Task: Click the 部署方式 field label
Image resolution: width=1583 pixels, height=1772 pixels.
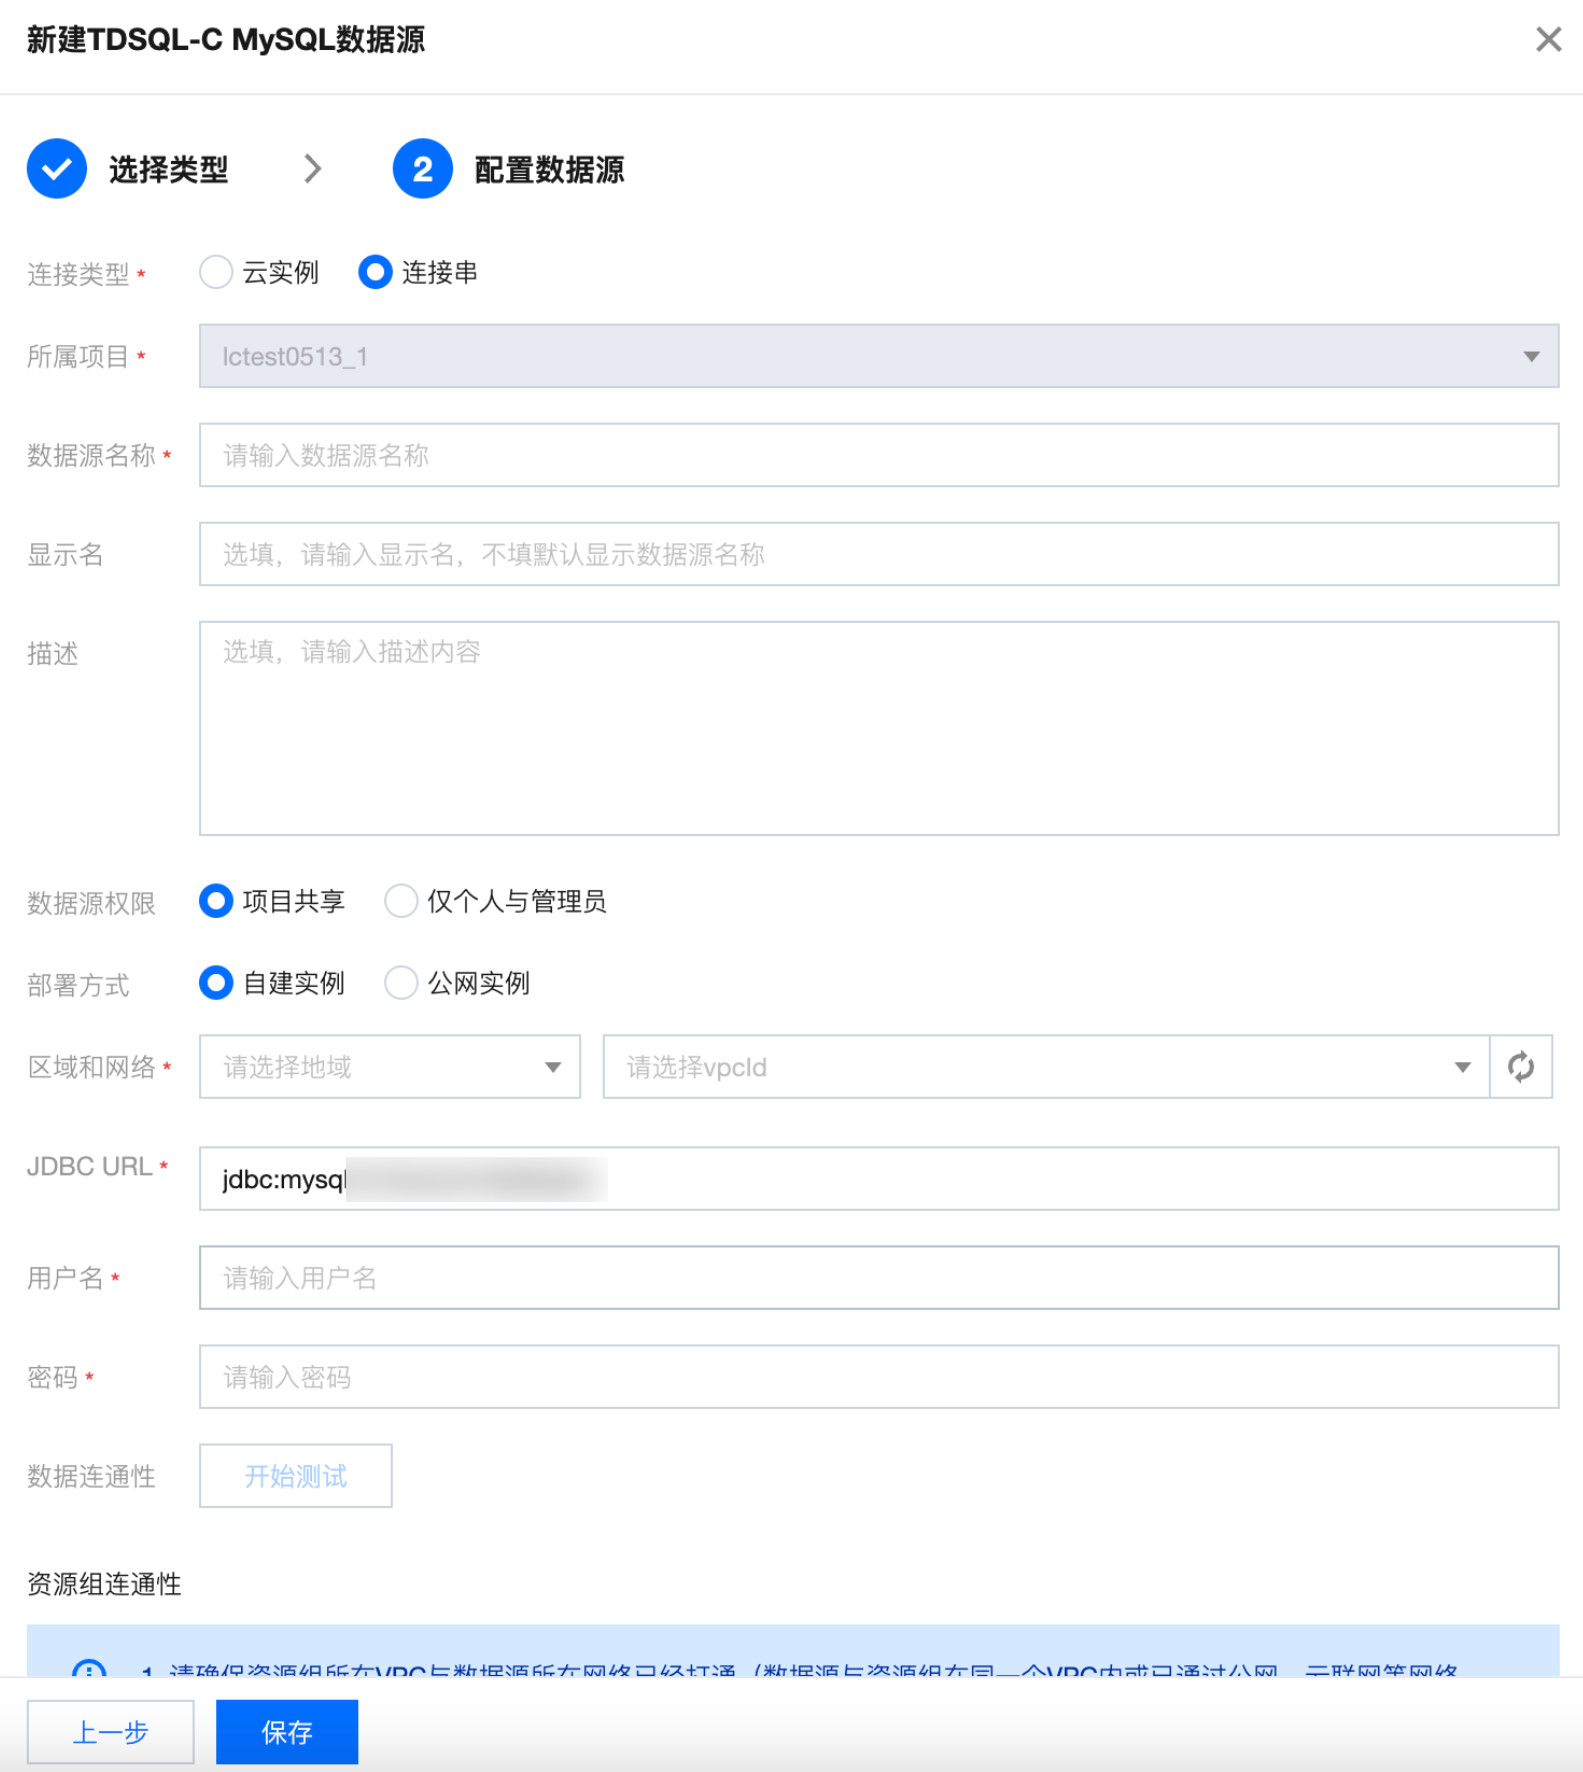Action: pyautogui.click(x=78, y=985)
